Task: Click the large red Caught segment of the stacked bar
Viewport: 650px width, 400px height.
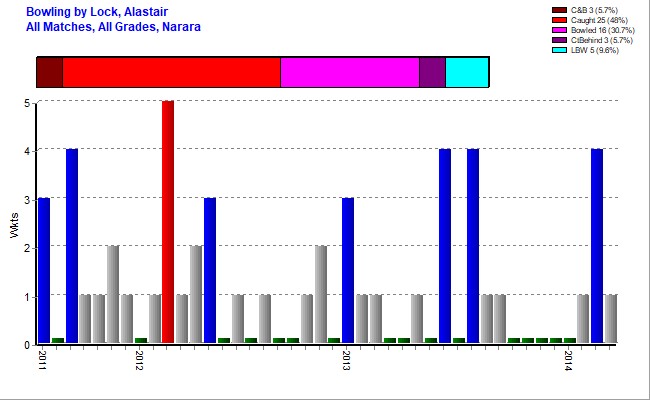Action: click(x=172, y=72)
